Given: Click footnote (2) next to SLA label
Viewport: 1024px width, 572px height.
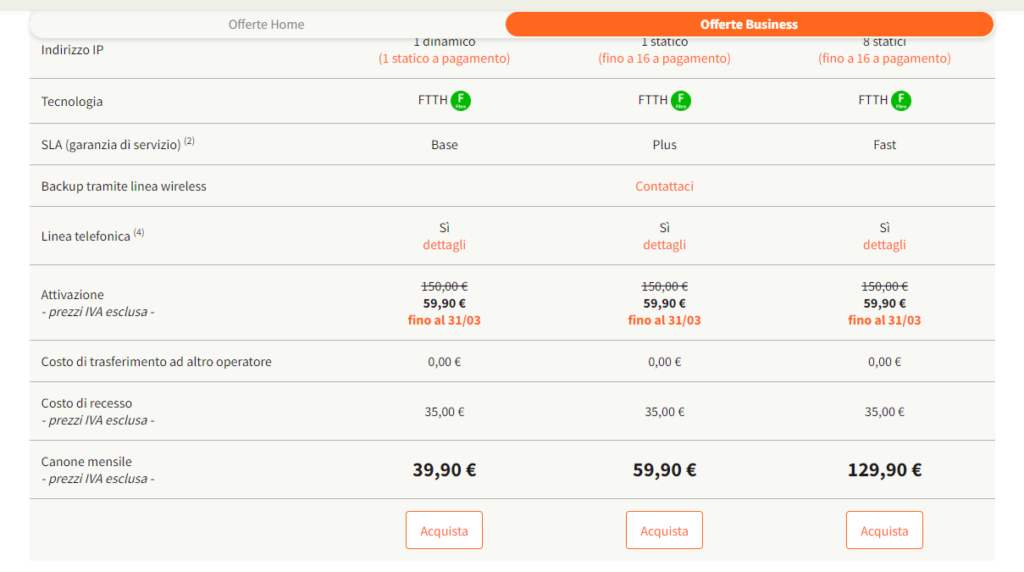Looking at the screenshot, I should click(x=189, y=141).
